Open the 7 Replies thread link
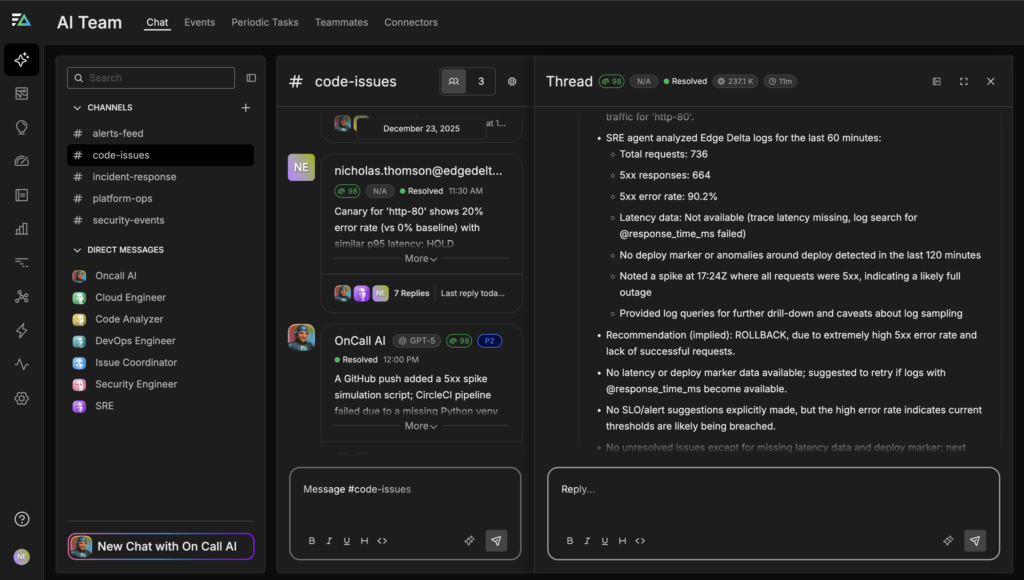The image size is (1024, 580). pos(411,293)
